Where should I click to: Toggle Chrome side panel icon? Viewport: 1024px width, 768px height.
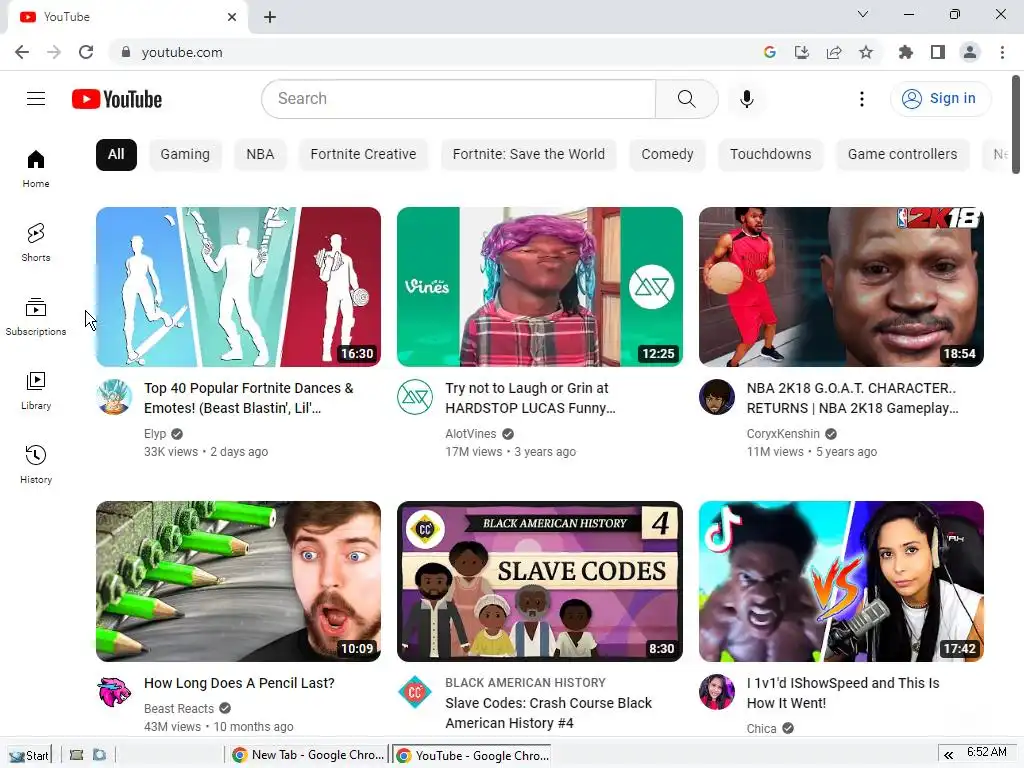tap(937, 52)
